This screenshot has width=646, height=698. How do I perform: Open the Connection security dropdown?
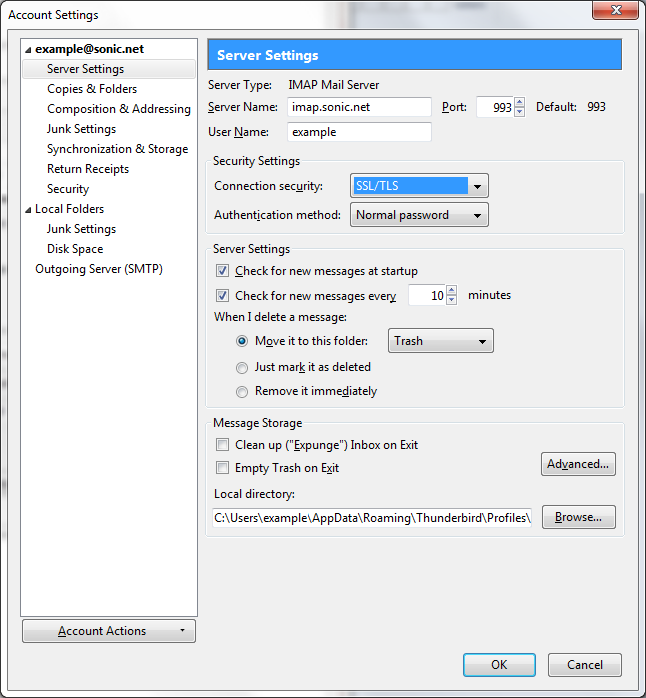[419, 186]
